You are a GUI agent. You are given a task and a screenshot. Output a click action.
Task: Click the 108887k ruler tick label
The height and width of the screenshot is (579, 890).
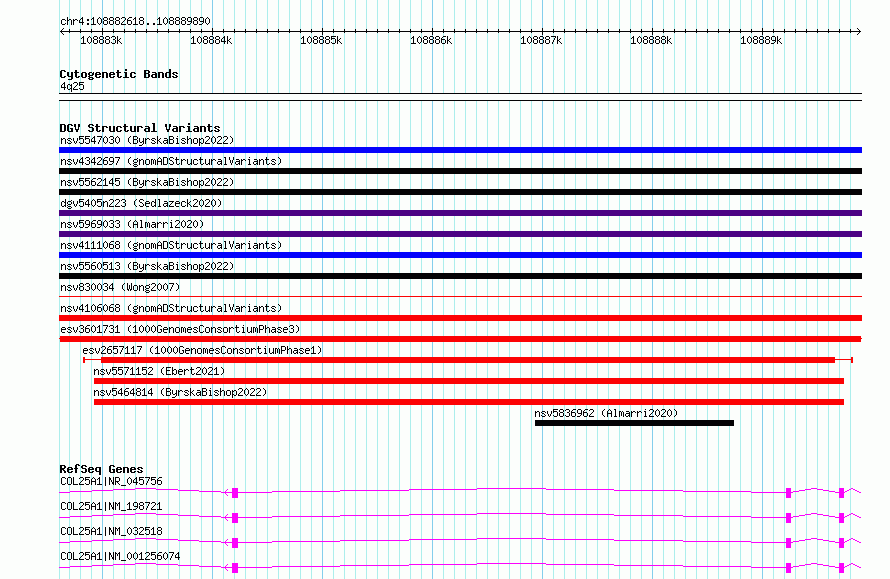pos(541,40)
